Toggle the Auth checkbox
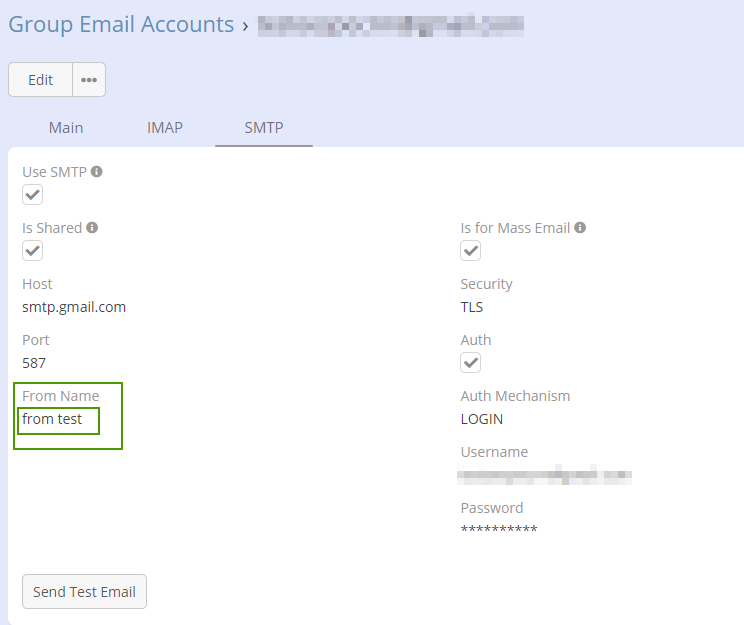The height and width of the screenshot is (625, 744). 471,362
